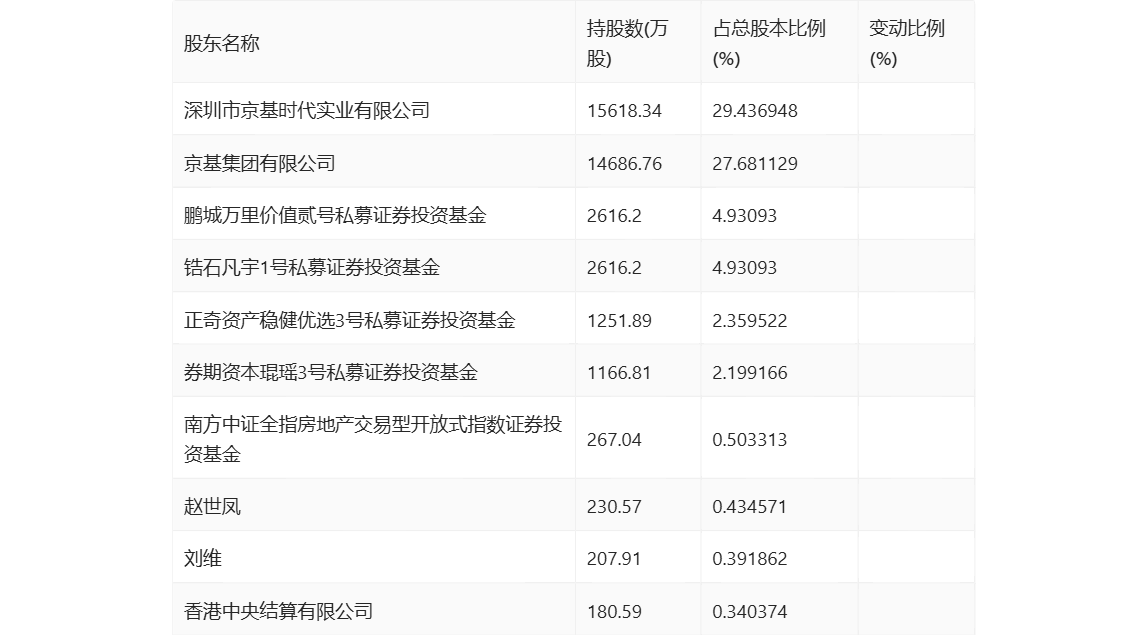Select 南方中证全指房地产交易型开放式指数证券投资基金 name
Screen dimensions: 1147x635
373,439
